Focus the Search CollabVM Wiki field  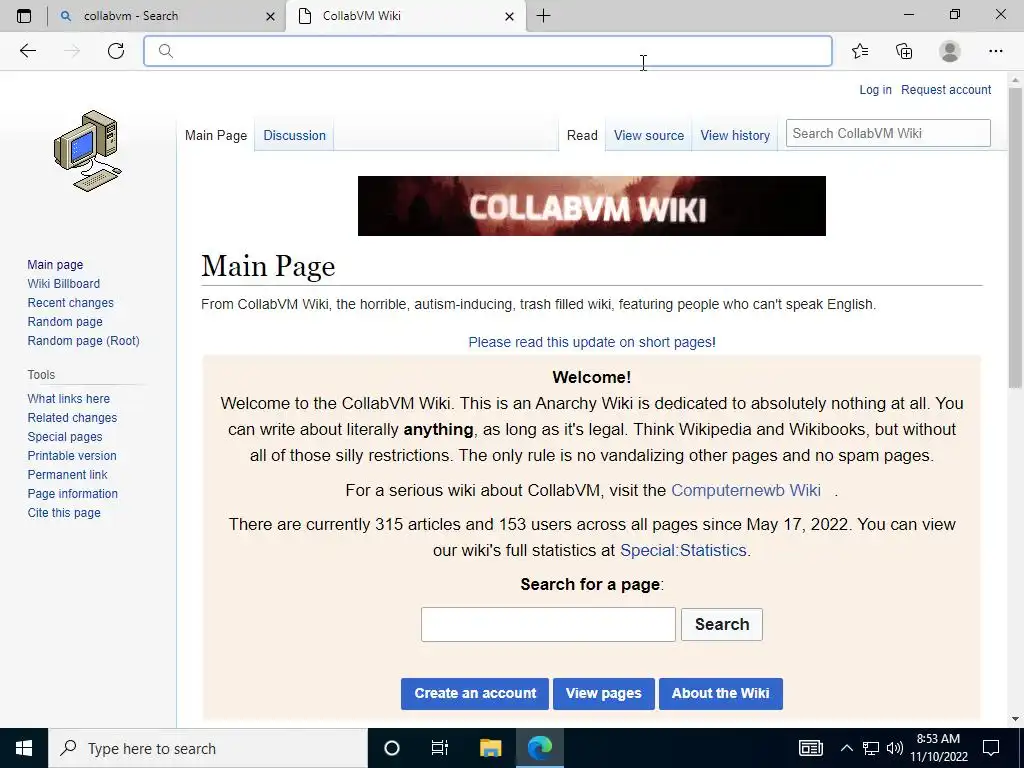(x=888, y=133)
